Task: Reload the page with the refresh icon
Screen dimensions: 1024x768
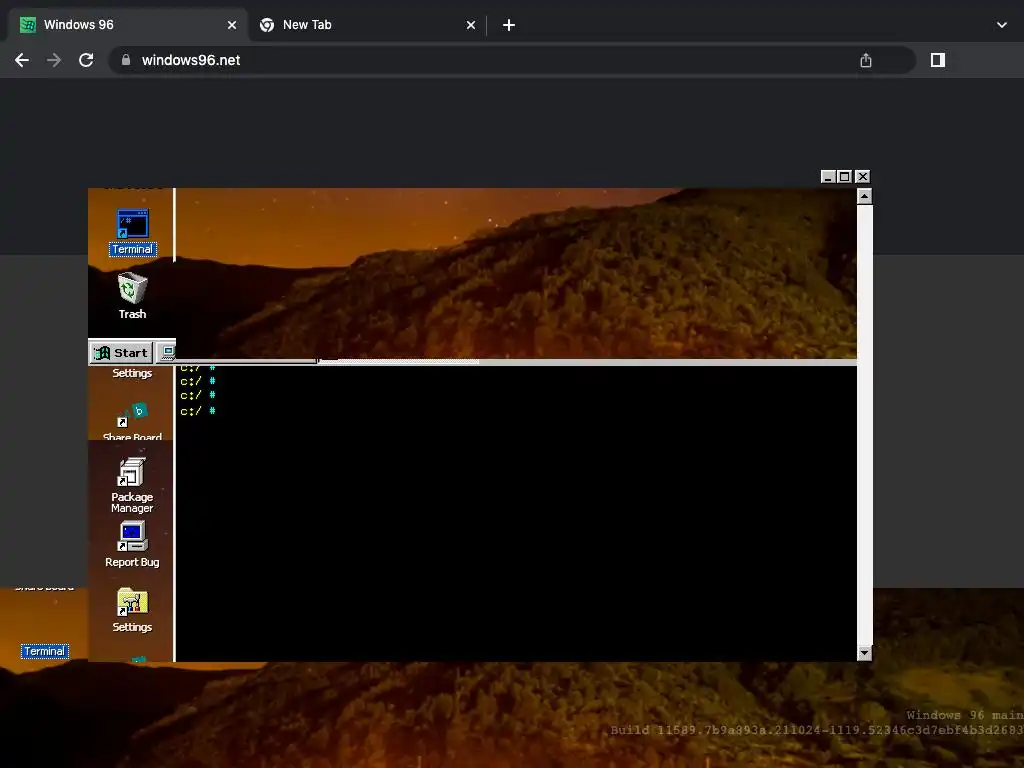Action: tap(86, 60)
